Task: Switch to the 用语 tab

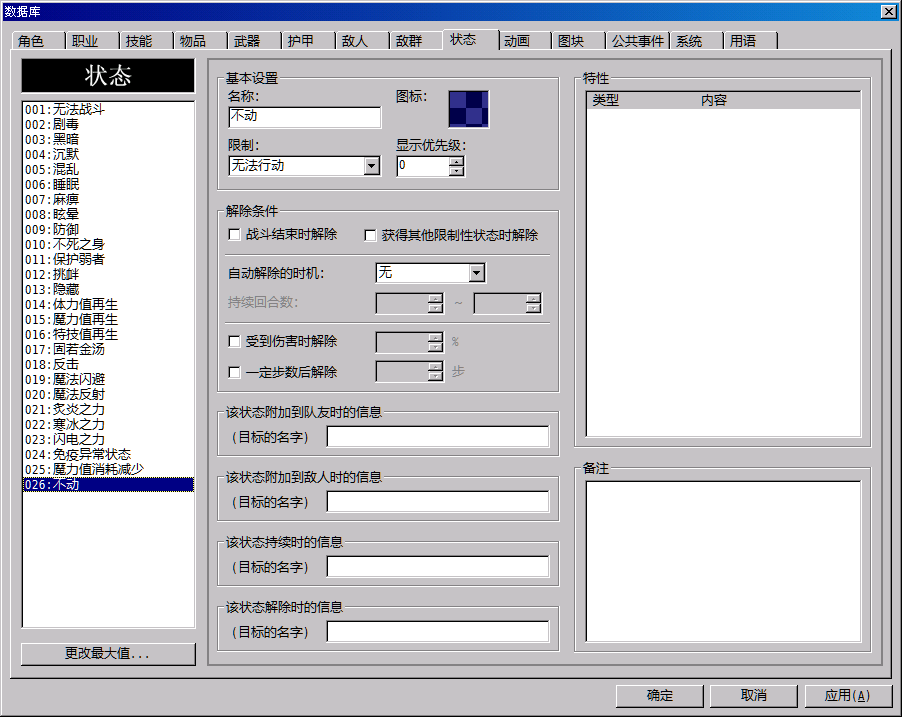Action: click(750, 41)
